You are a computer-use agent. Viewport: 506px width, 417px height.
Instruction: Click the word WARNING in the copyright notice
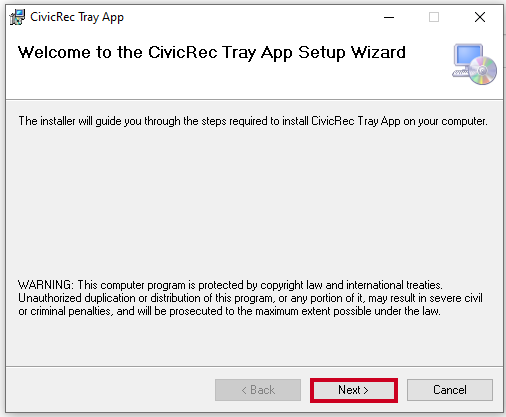45,285
